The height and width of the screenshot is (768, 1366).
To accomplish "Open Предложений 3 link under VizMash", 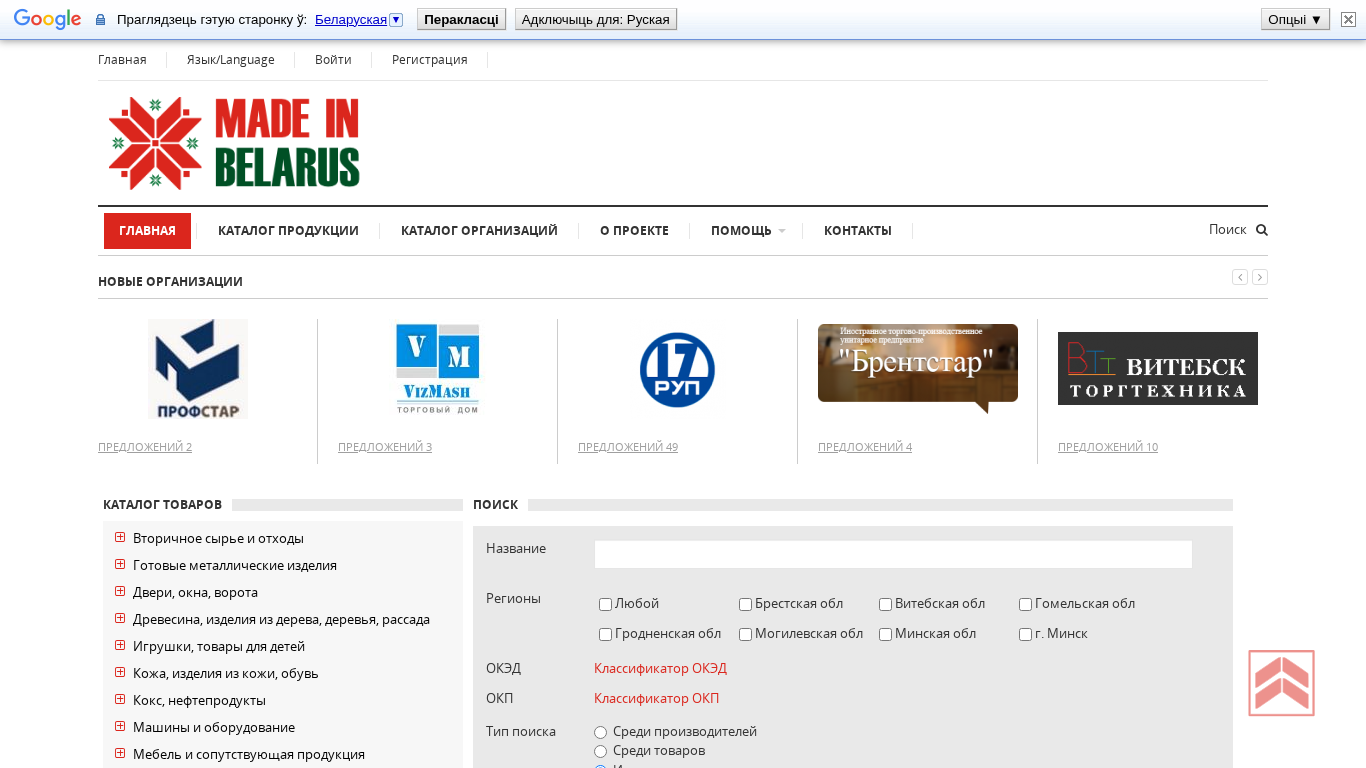I will pyautogui.click(x=385, y=447).
